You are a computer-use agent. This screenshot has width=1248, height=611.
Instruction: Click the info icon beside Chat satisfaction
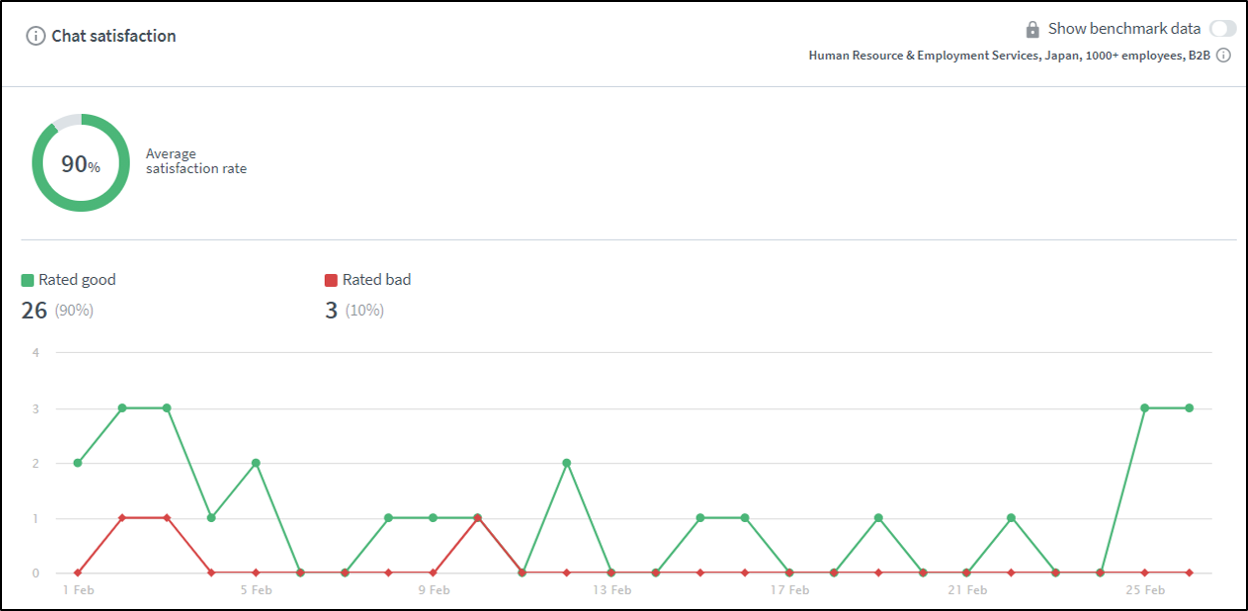point(36,36)
